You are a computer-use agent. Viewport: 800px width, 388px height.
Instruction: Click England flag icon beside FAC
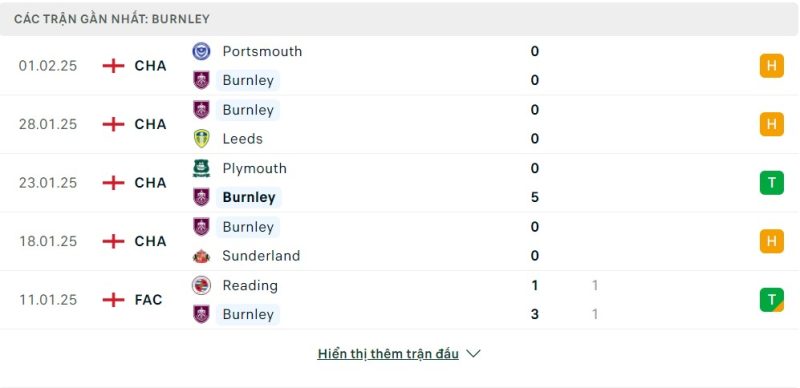click(x=113, y=300)
